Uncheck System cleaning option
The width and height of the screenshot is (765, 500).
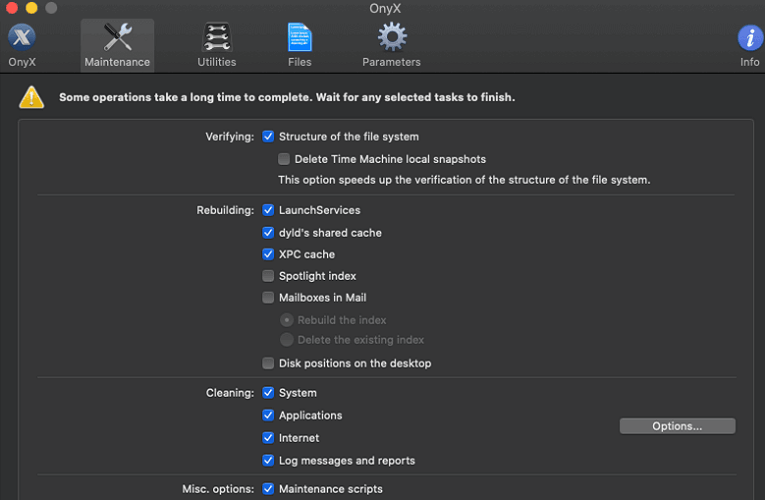point(268,392)
